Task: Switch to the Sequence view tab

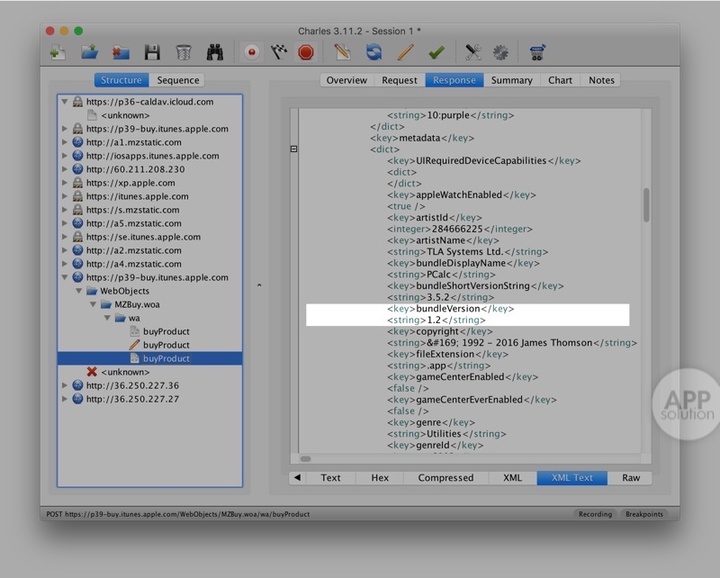Action: (x=178, y=80)
